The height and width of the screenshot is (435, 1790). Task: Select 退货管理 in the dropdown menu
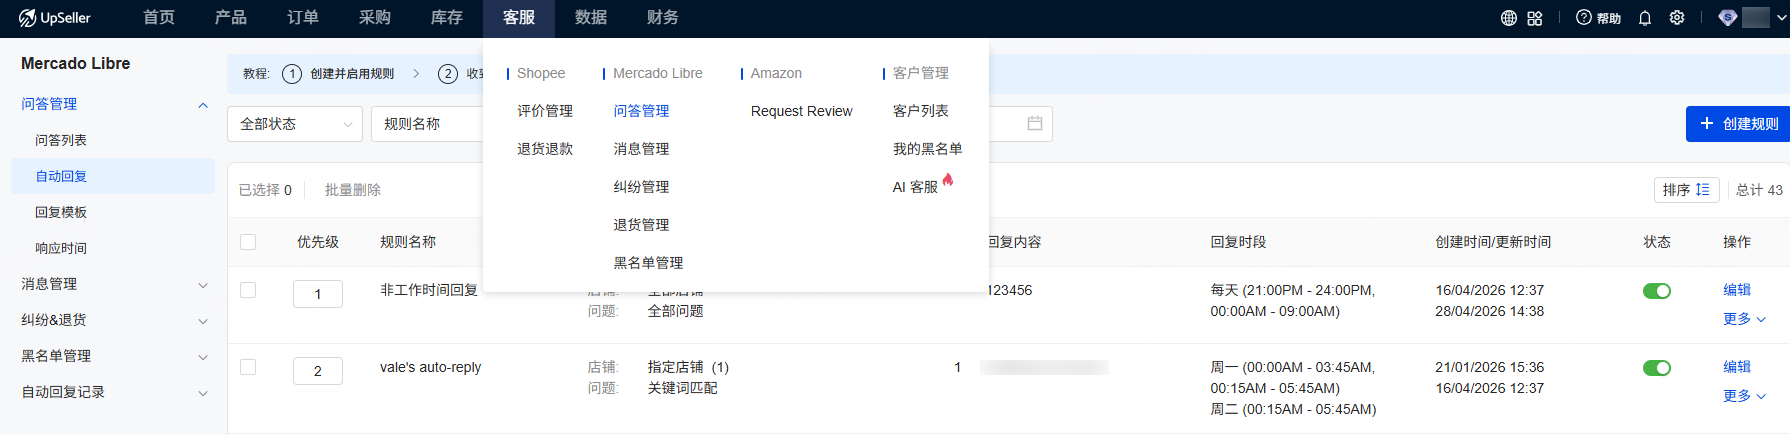(x=641, y=225)
